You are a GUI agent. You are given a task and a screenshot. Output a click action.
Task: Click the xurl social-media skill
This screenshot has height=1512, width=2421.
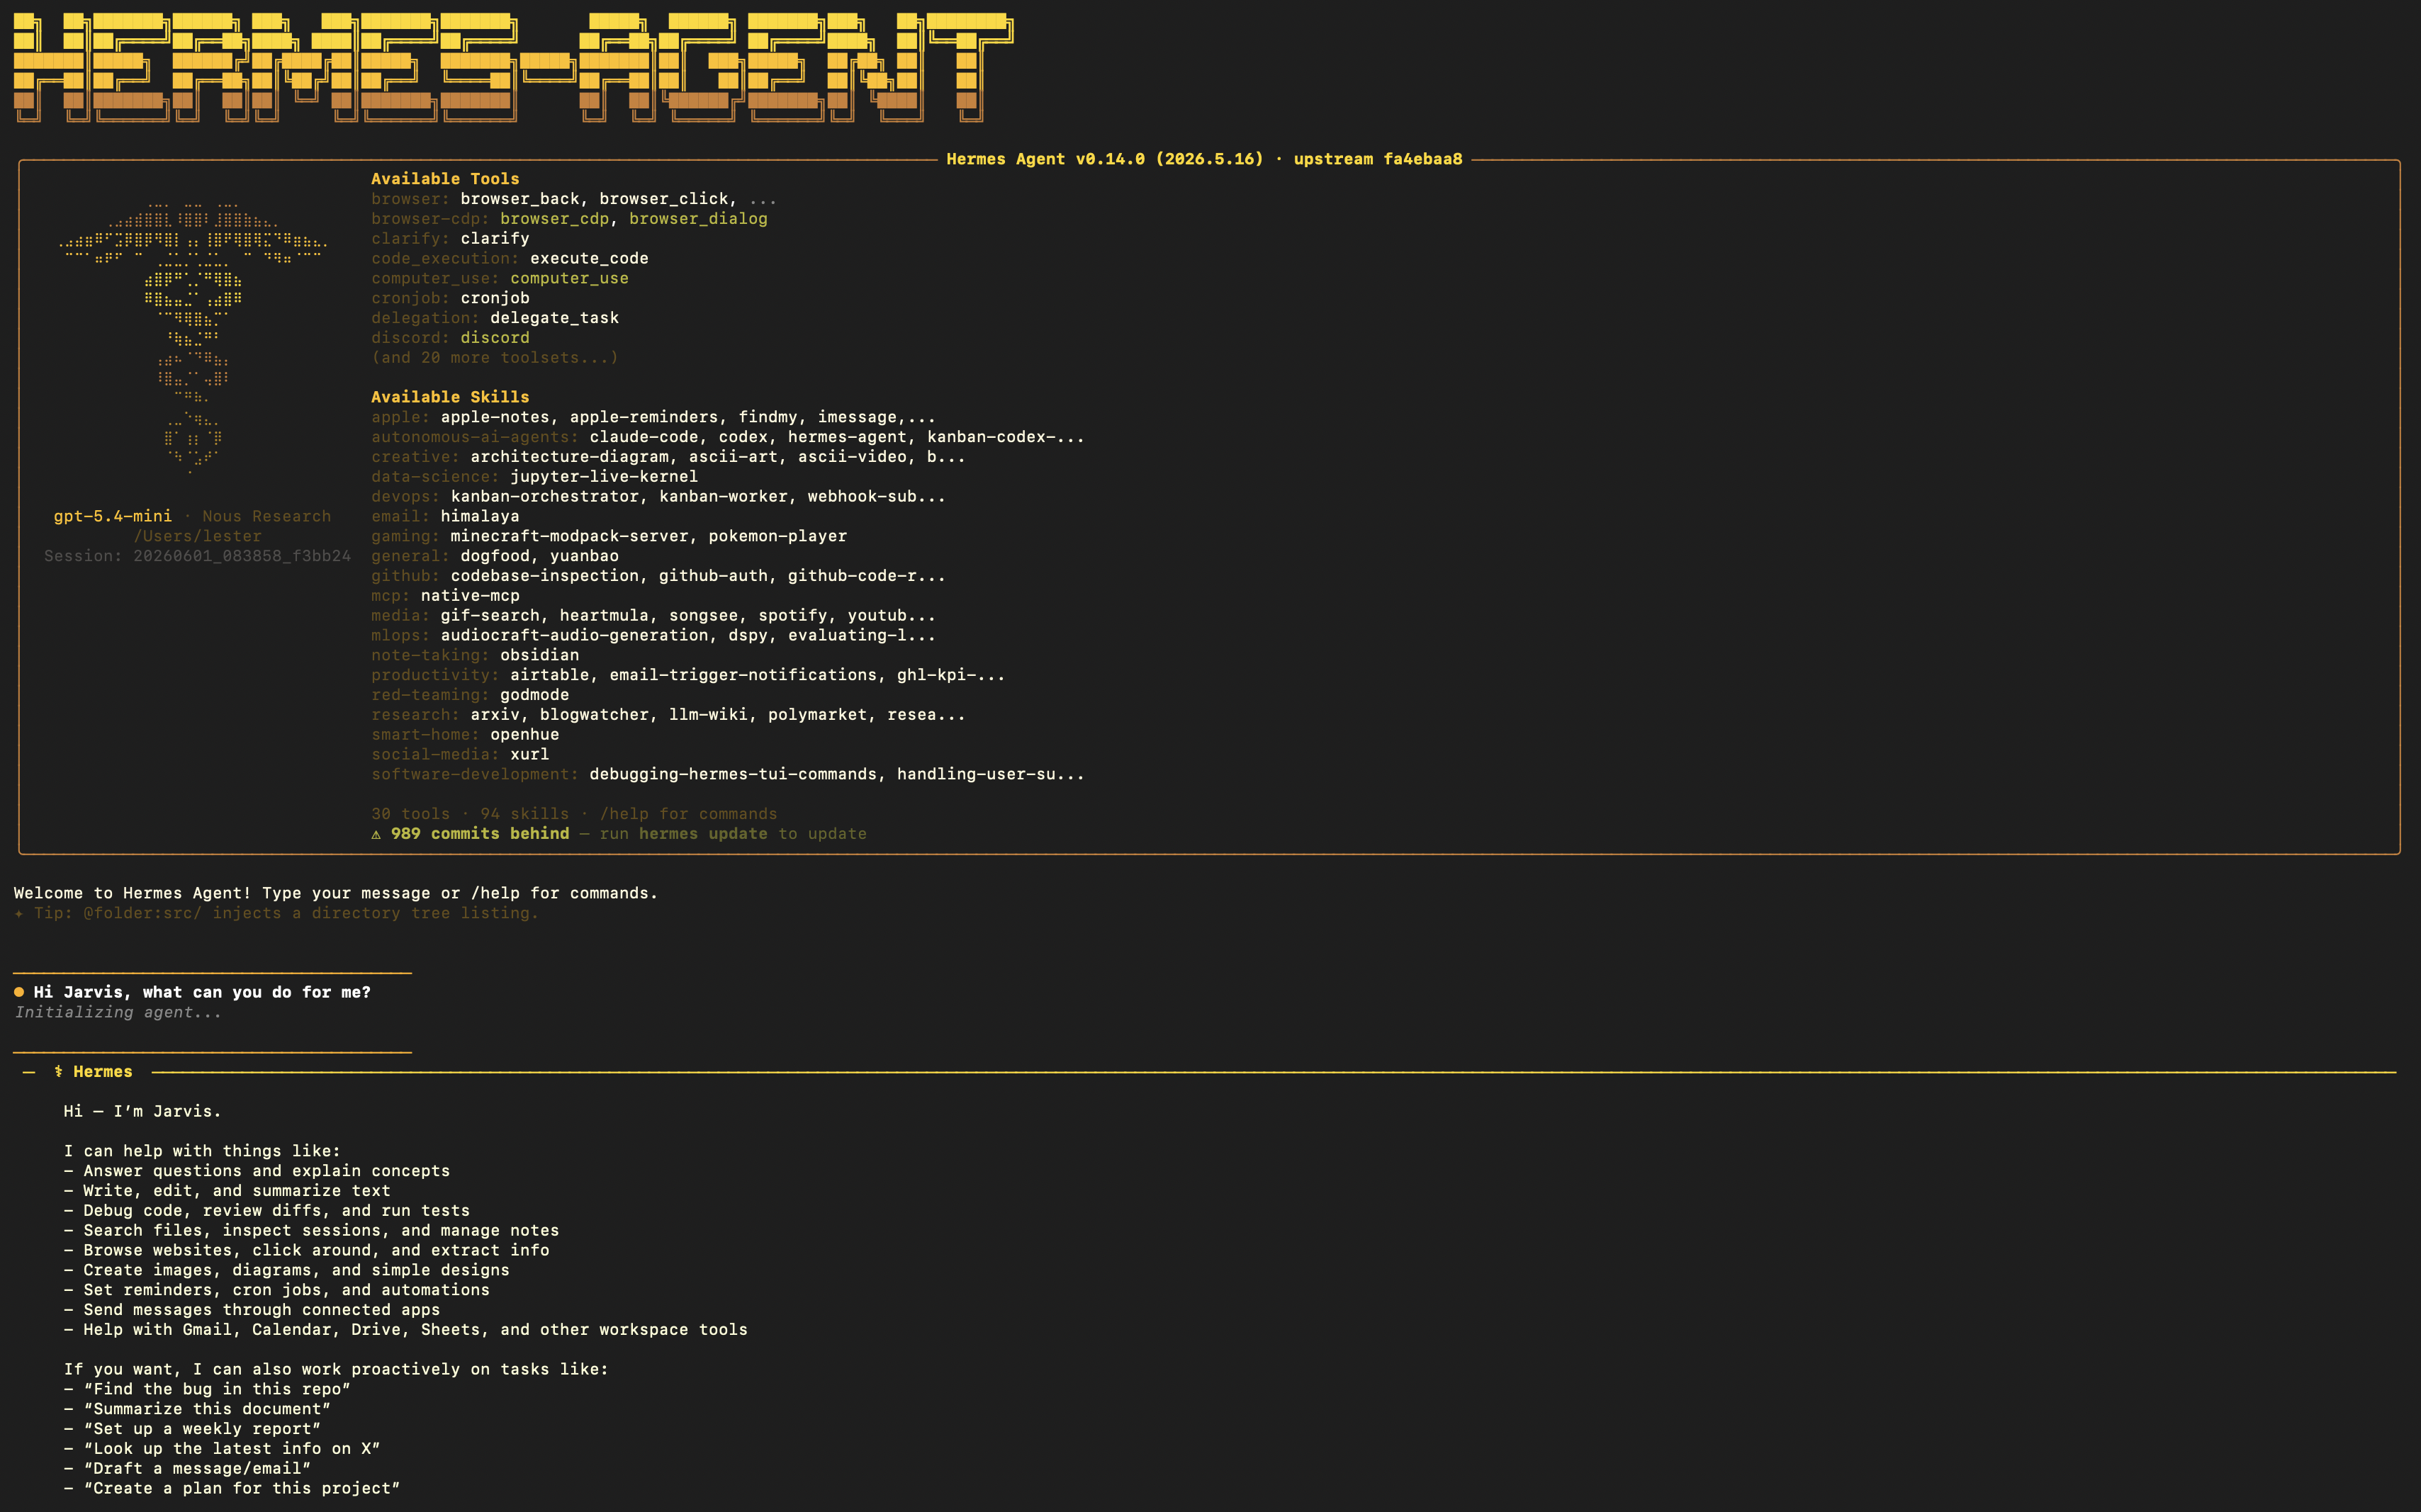(530, 755)
